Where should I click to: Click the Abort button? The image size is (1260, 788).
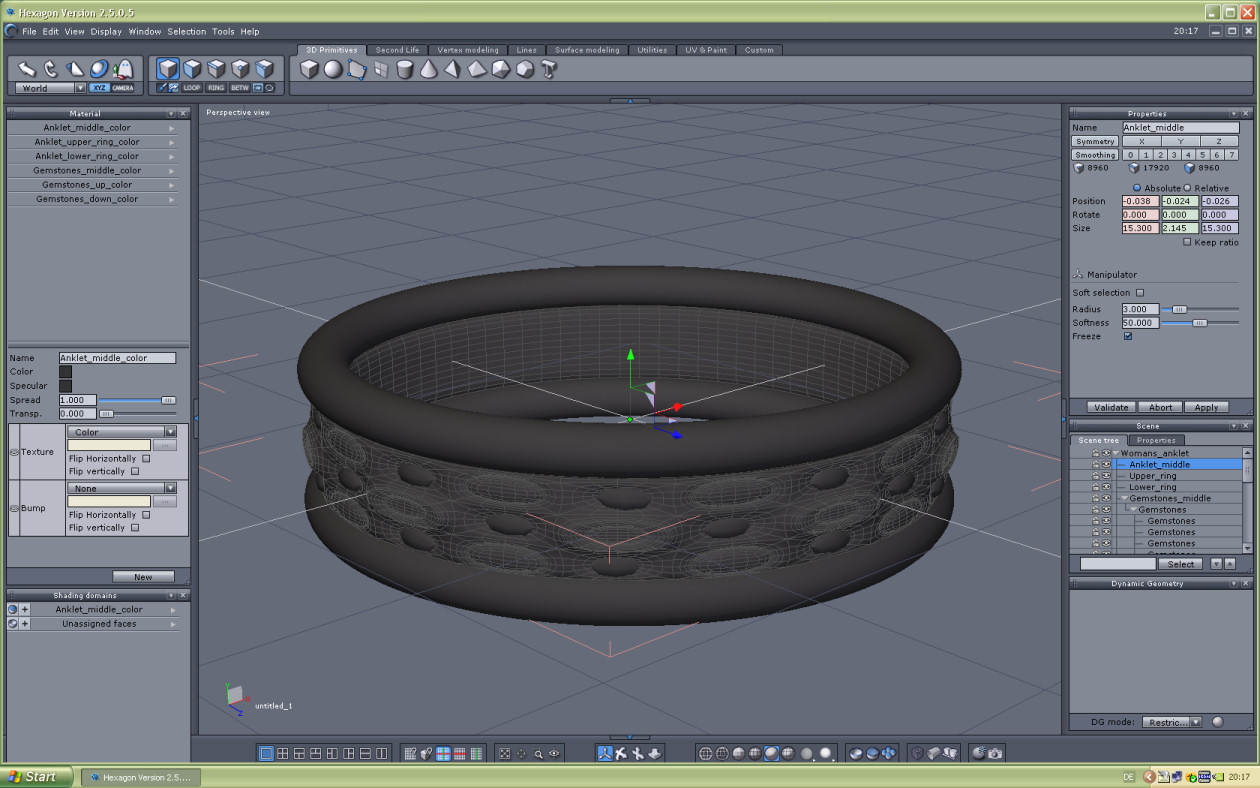(1160, 407)
